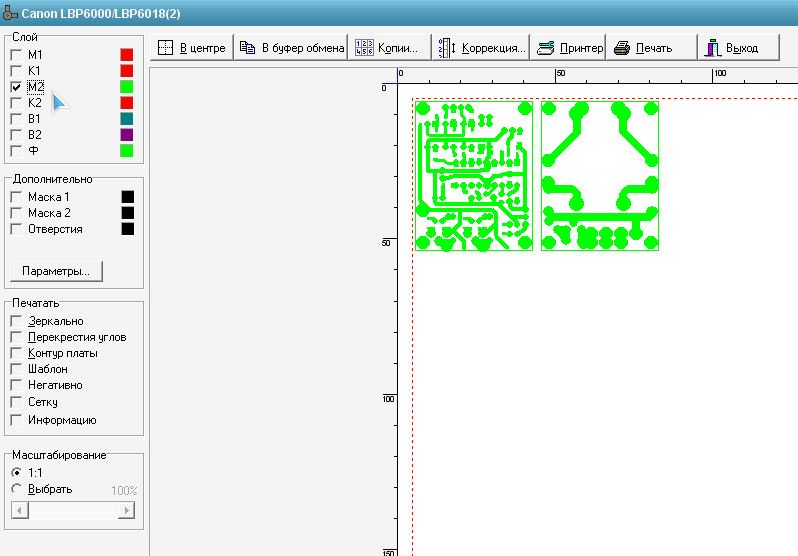Click the black color swatch for 'Маска 1'

127,198
